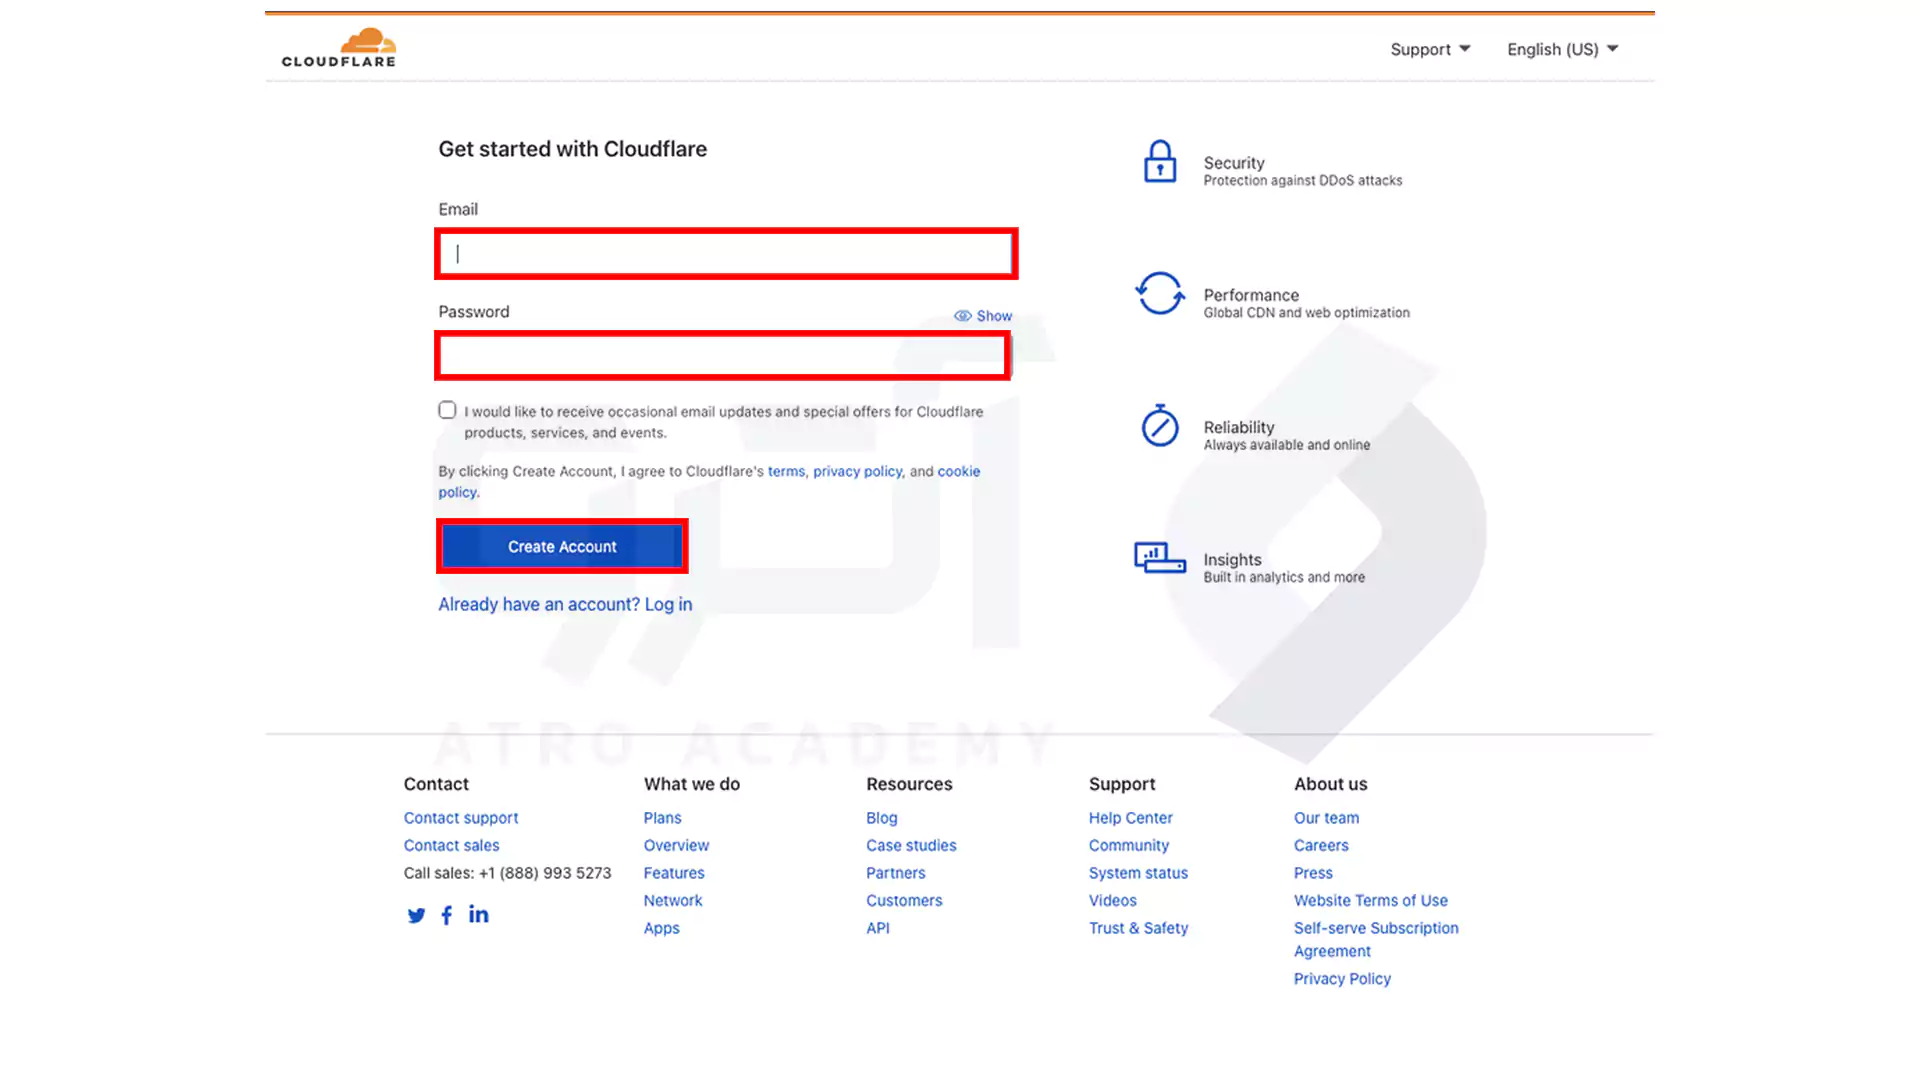
Task: Open the Videos link
Action: (1113, 901)
